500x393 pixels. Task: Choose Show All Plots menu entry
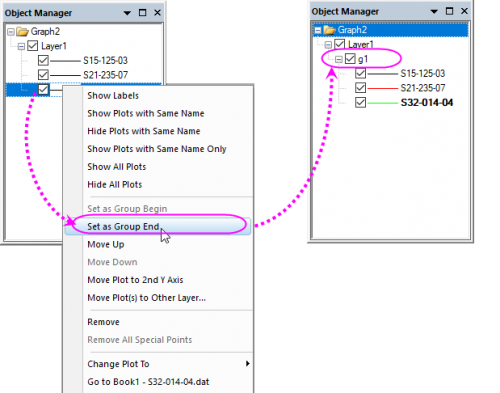(117, 167)
